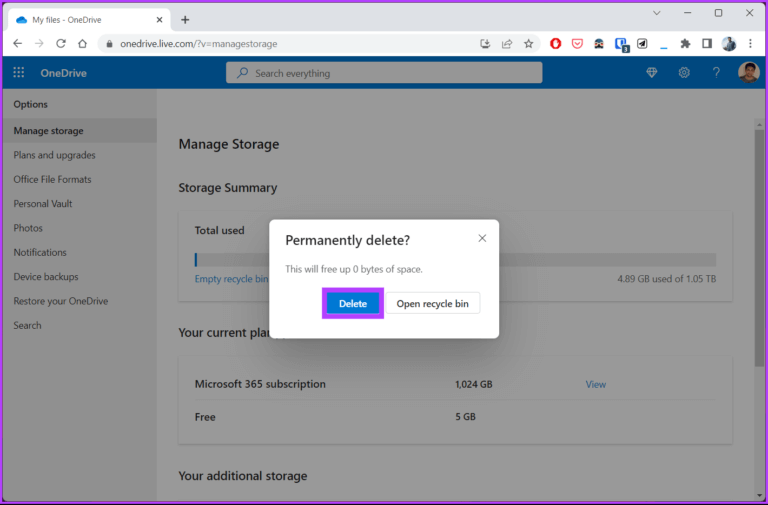View the Microsoft 365 subscription
This screenshot has width=768, height=505.
pos(596,385)
